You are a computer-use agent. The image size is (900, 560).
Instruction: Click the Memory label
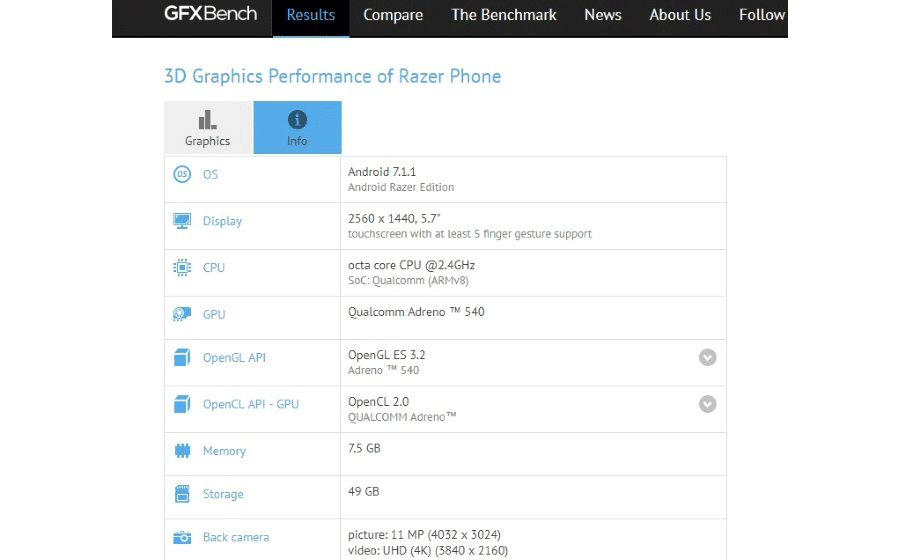click(x=224, y=452)
